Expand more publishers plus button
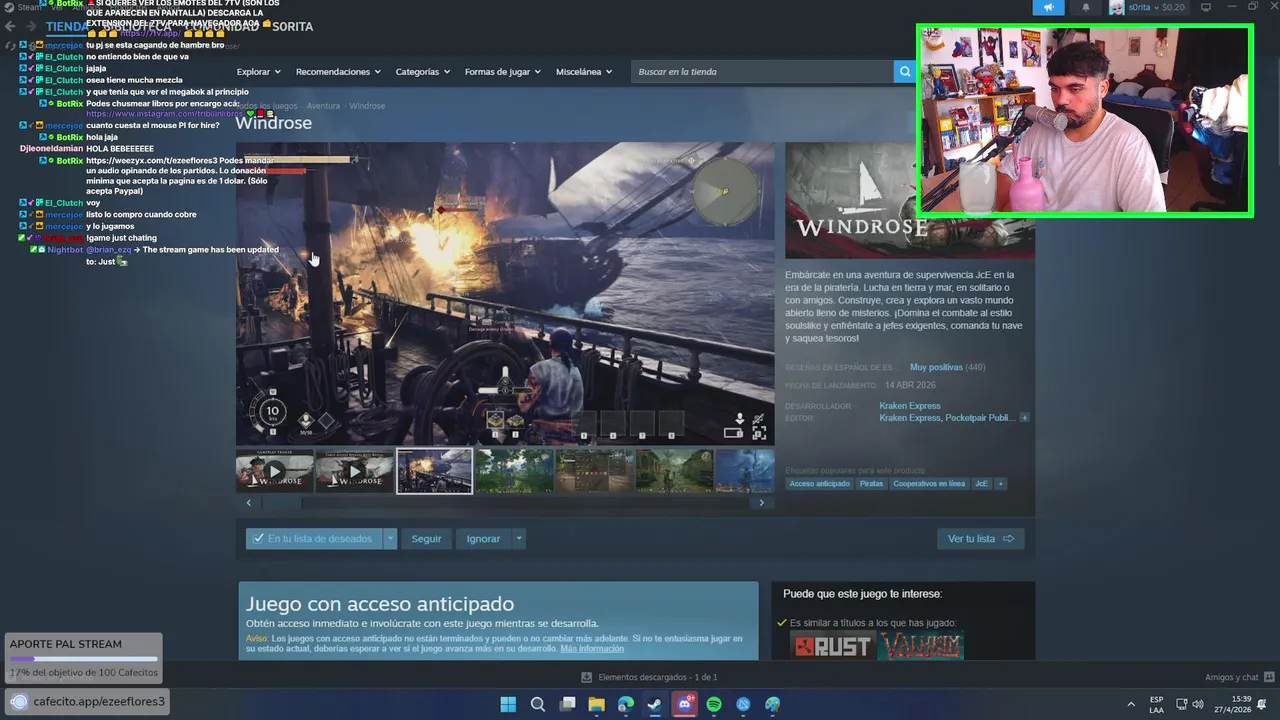Viewport: 1280px width, 720px height. click(x=1024, y=418)
